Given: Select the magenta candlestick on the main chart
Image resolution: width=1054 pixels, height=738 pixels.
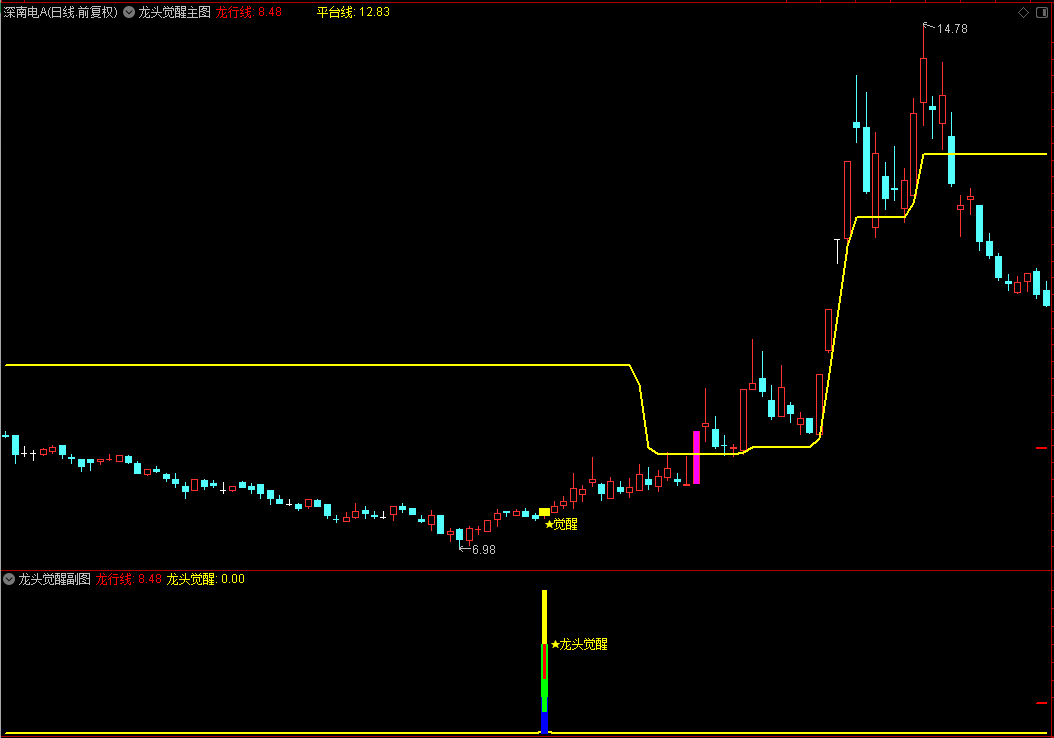Looking at the screenshot, I should tap(696, 457).
